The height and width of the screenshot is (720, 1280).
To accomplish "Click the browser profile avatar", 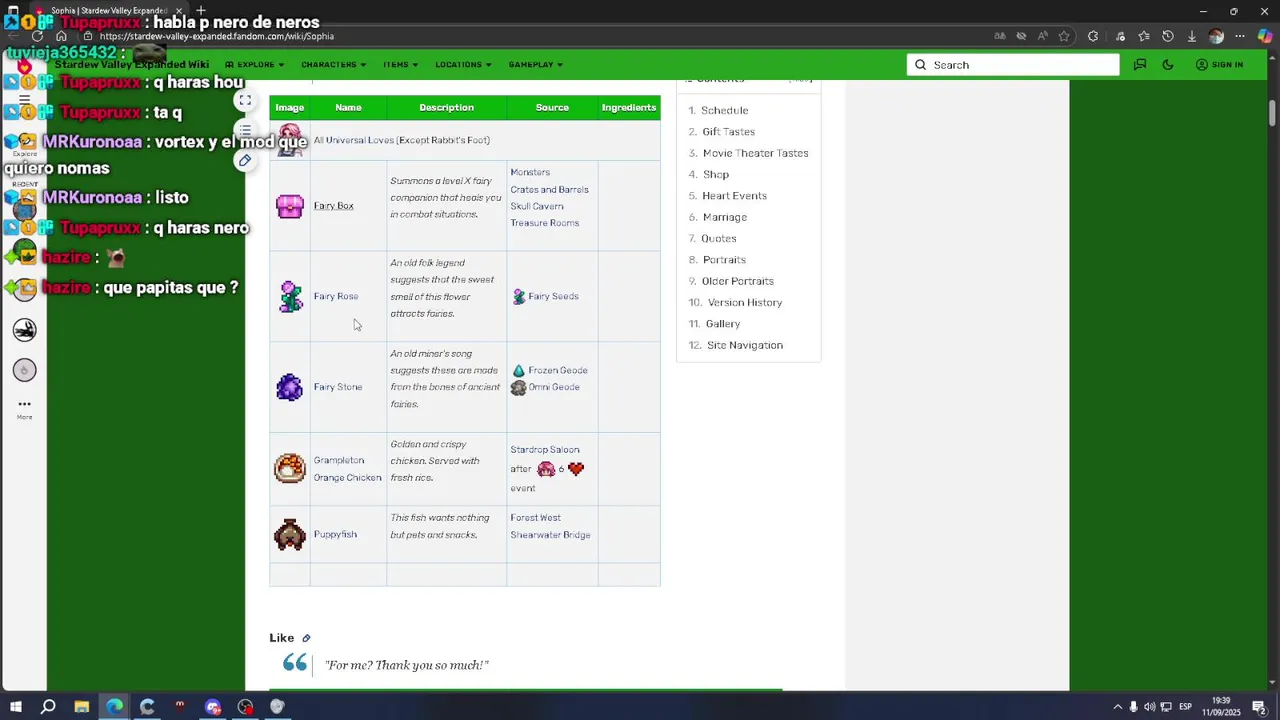I will [1216, 36].
